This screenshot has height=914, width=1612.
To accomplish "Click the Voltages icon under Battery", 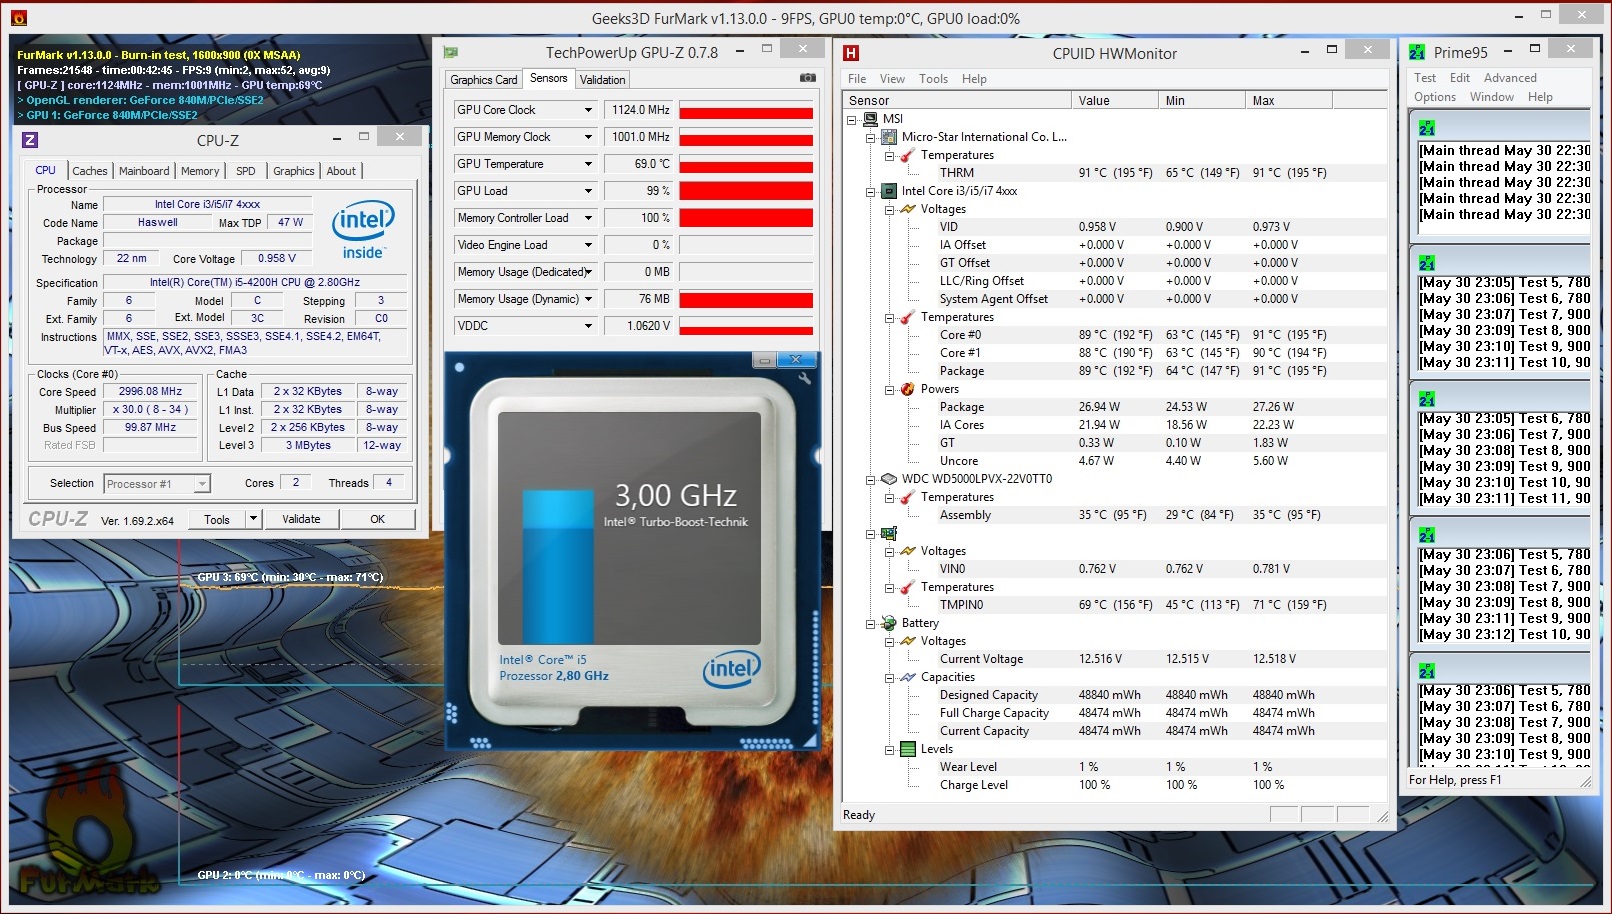I will point(908,641).
